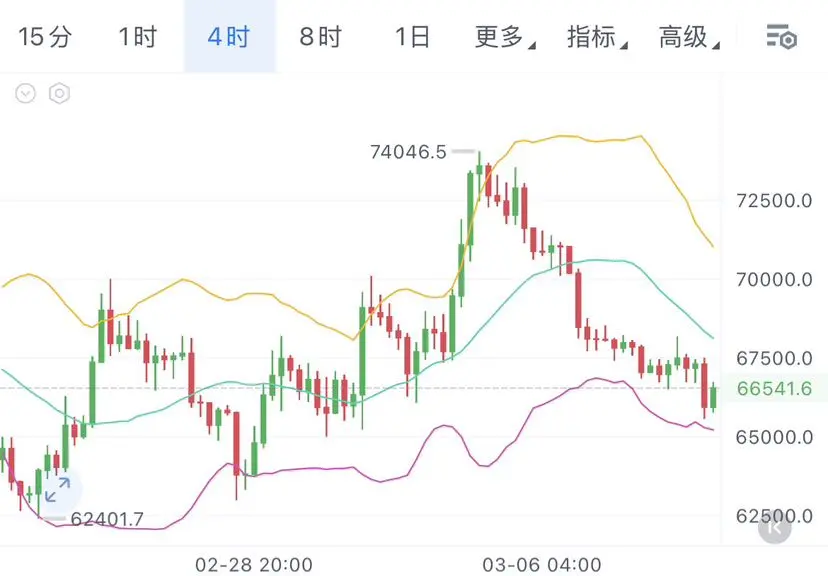The image size is (828, 576).
Task: Switch to the 1时 timeframe
Action: click(137, 37)
